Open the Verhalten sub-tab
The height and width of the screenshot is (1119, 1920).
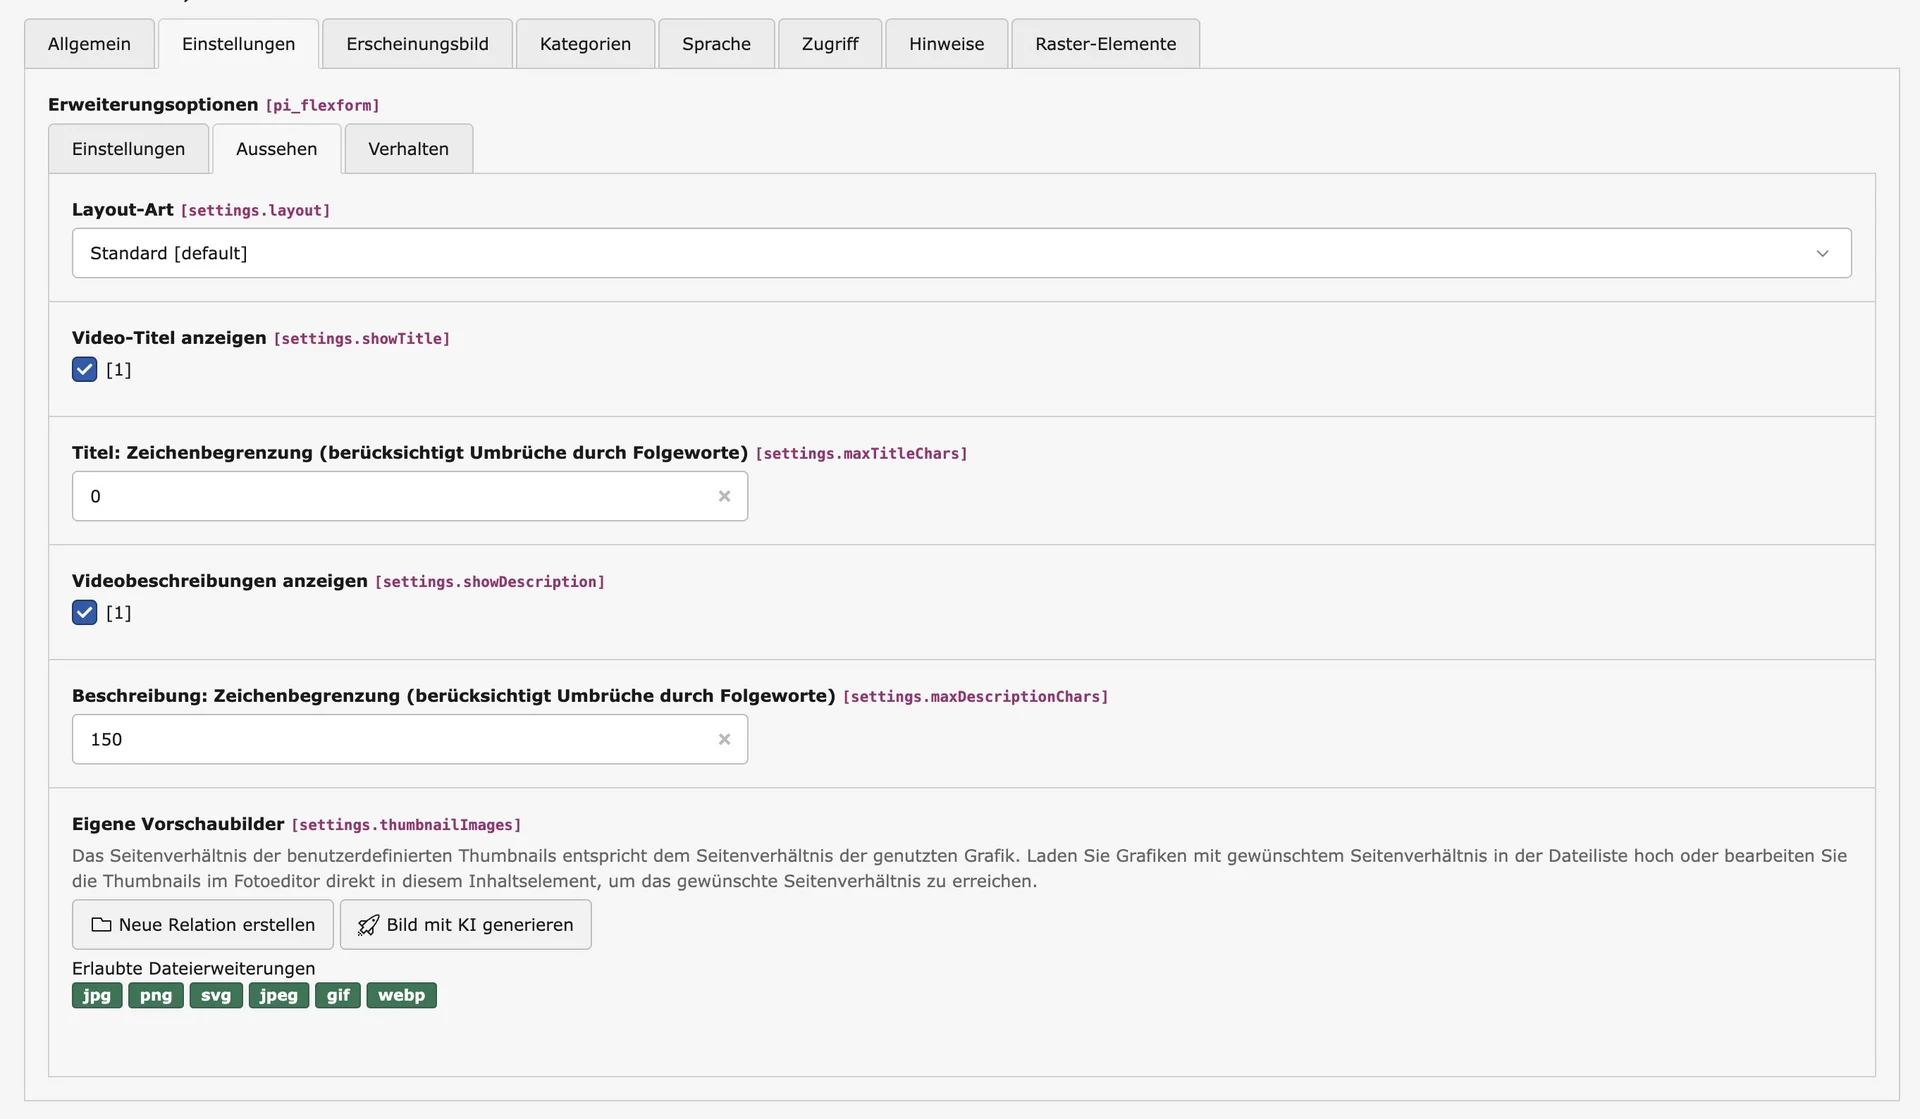(x=408, y=148)
